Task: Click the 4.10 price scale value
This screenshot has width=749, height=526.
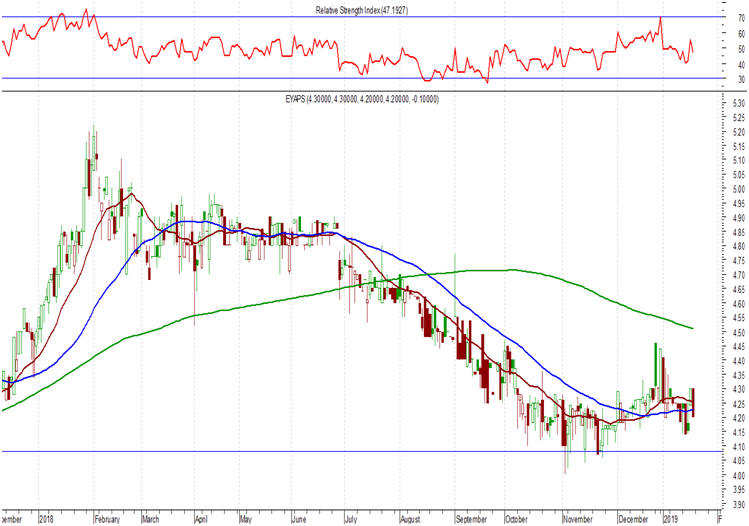Action: coord(738,447)
